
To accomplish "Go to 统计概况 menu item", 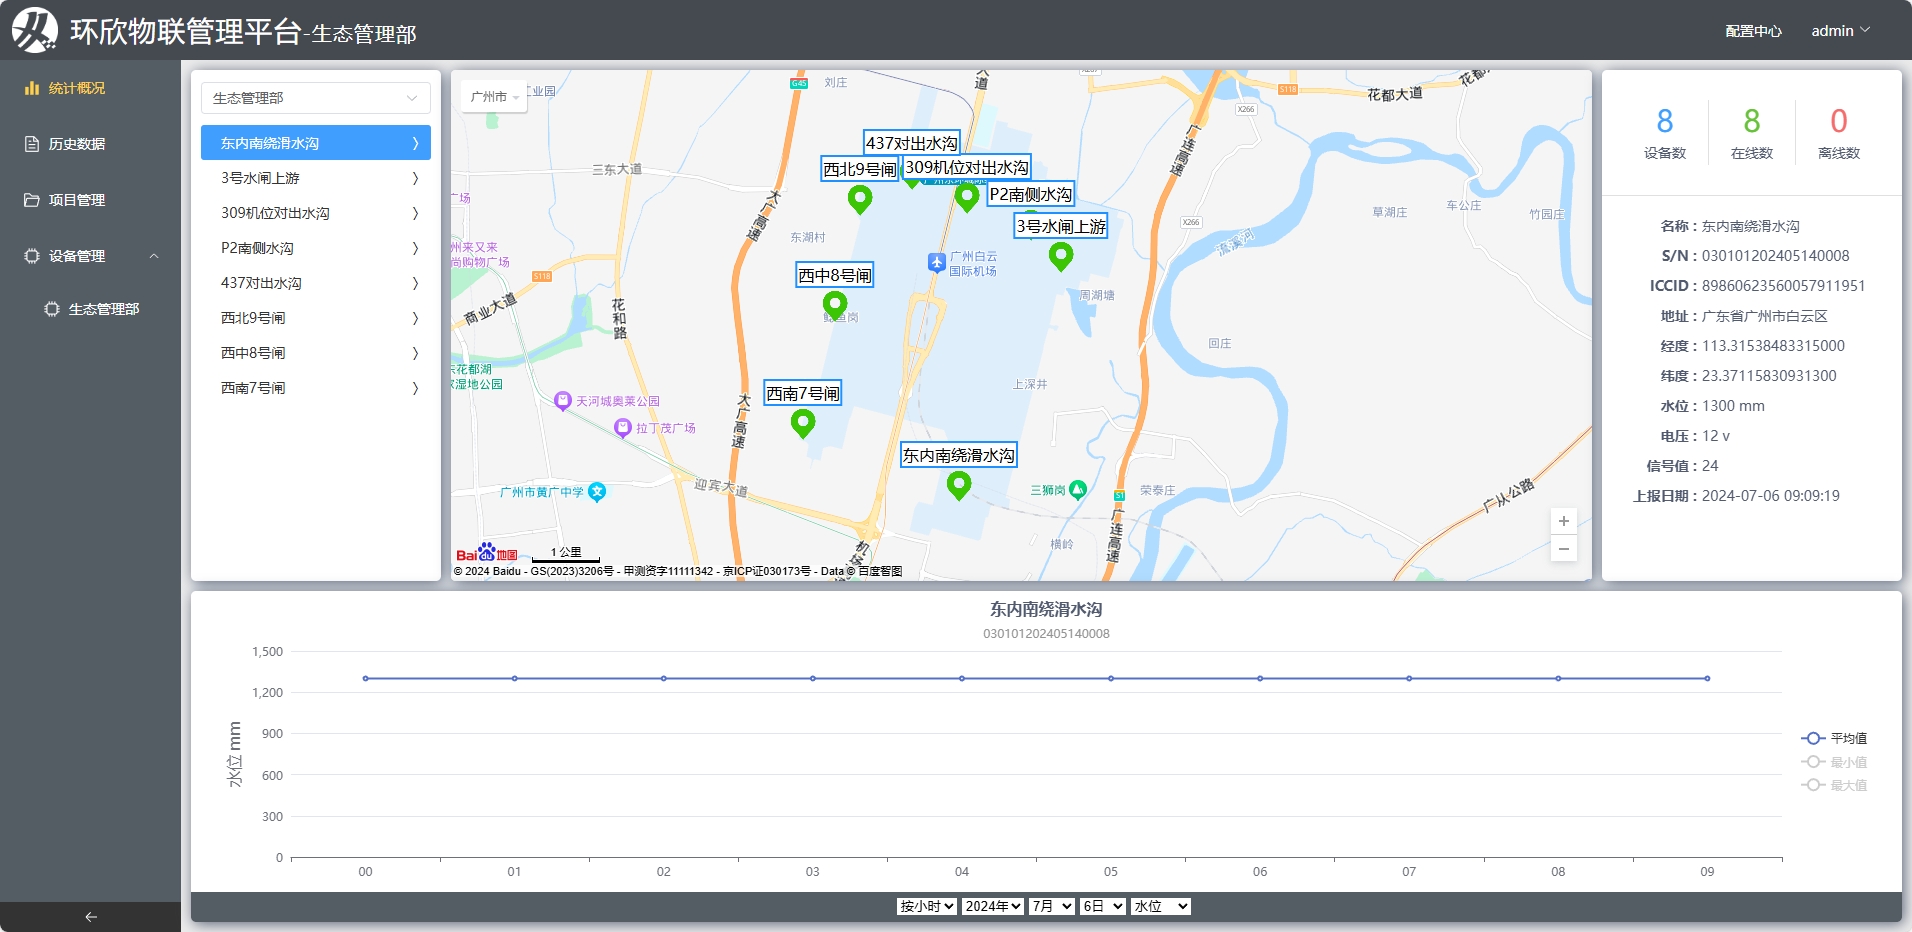I will [x=90, y=88].
